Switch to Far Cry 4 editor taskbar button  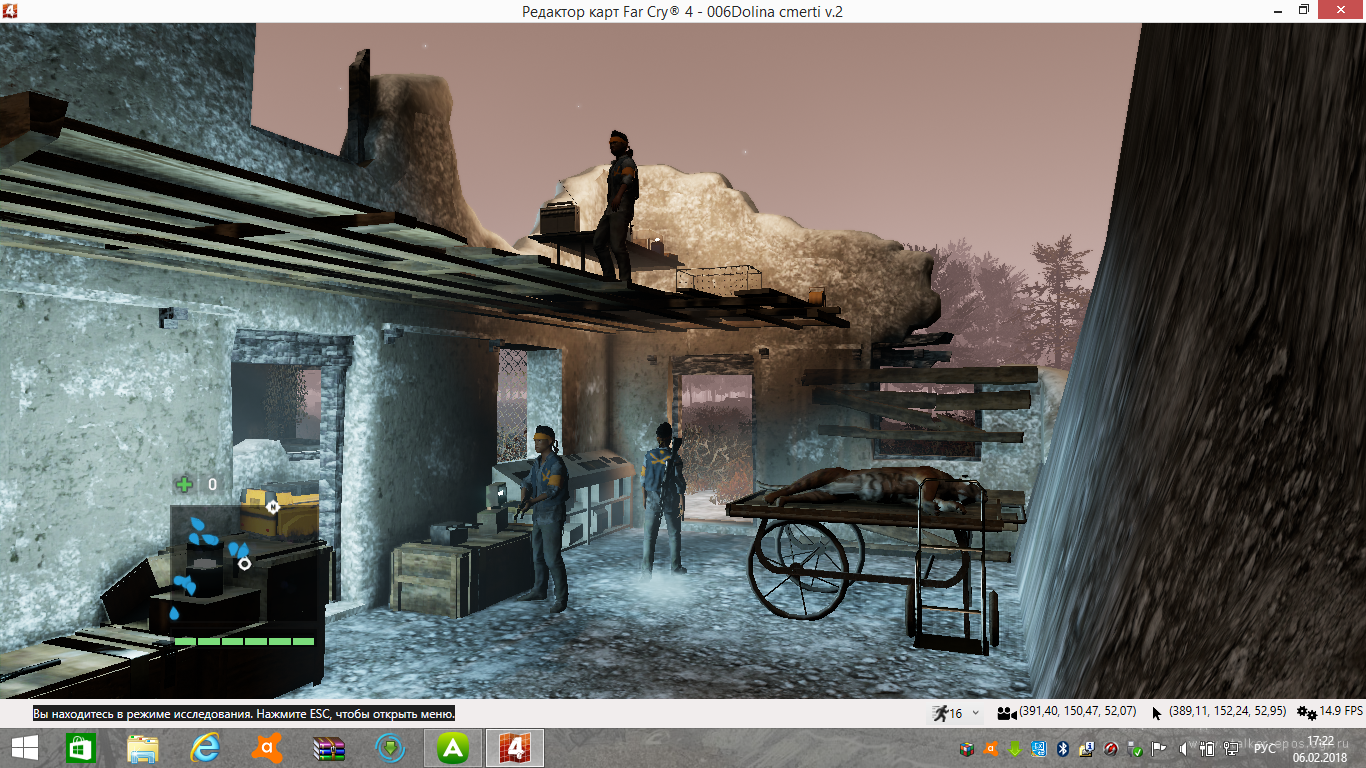(x=515, y=748)
